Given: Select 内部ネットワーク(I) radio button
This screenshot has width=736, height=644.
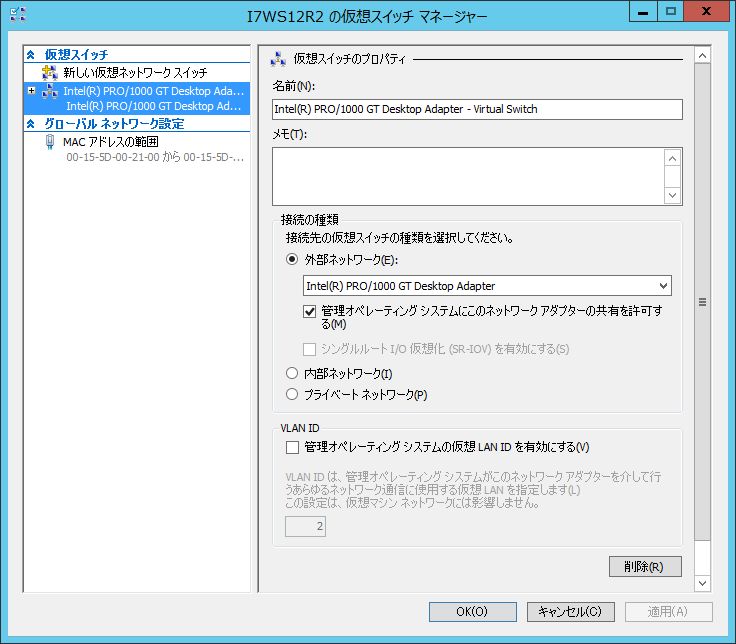Looking at the screenshot, I should click(292, 374).
